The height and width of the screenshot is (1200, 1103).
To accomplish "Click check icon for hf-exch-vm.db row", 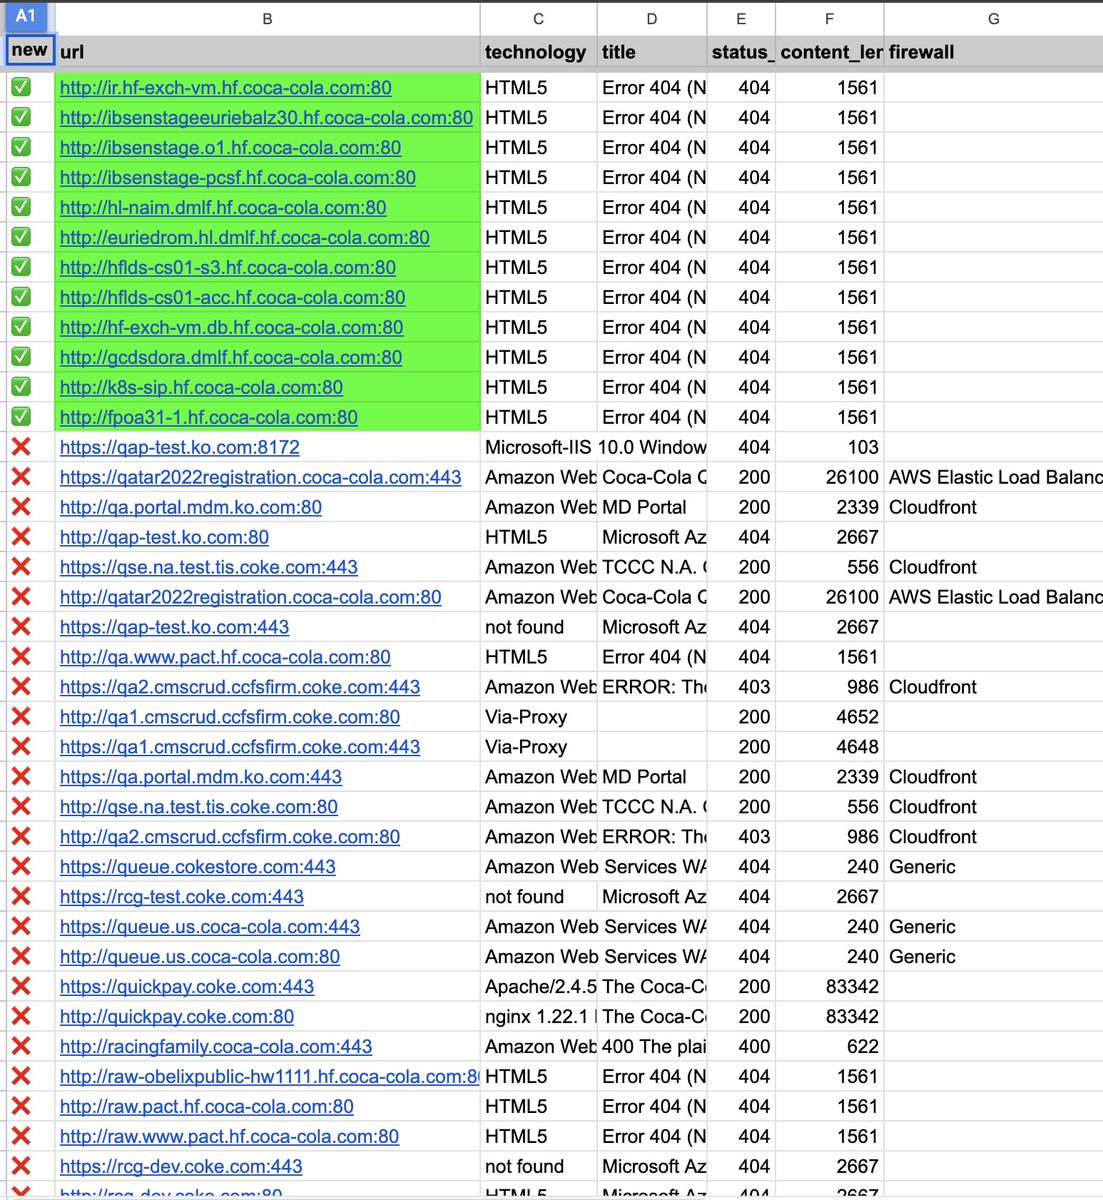I will point(20,327).
